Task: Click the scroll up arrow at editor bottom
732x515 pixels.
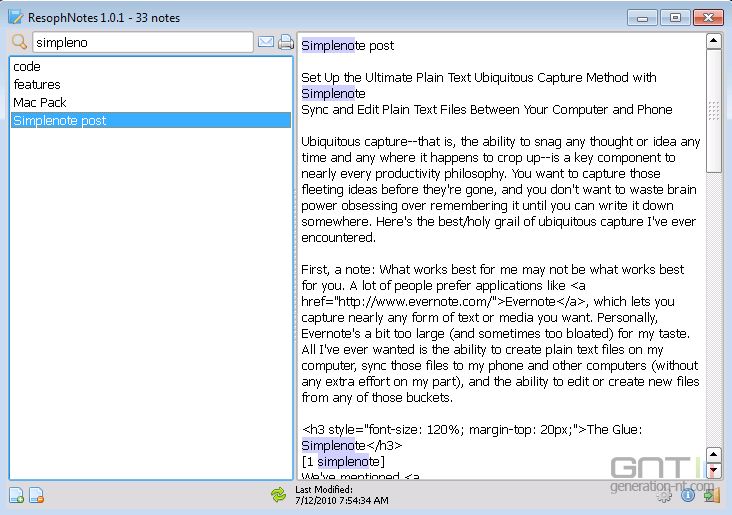Action: pos(713,454)
